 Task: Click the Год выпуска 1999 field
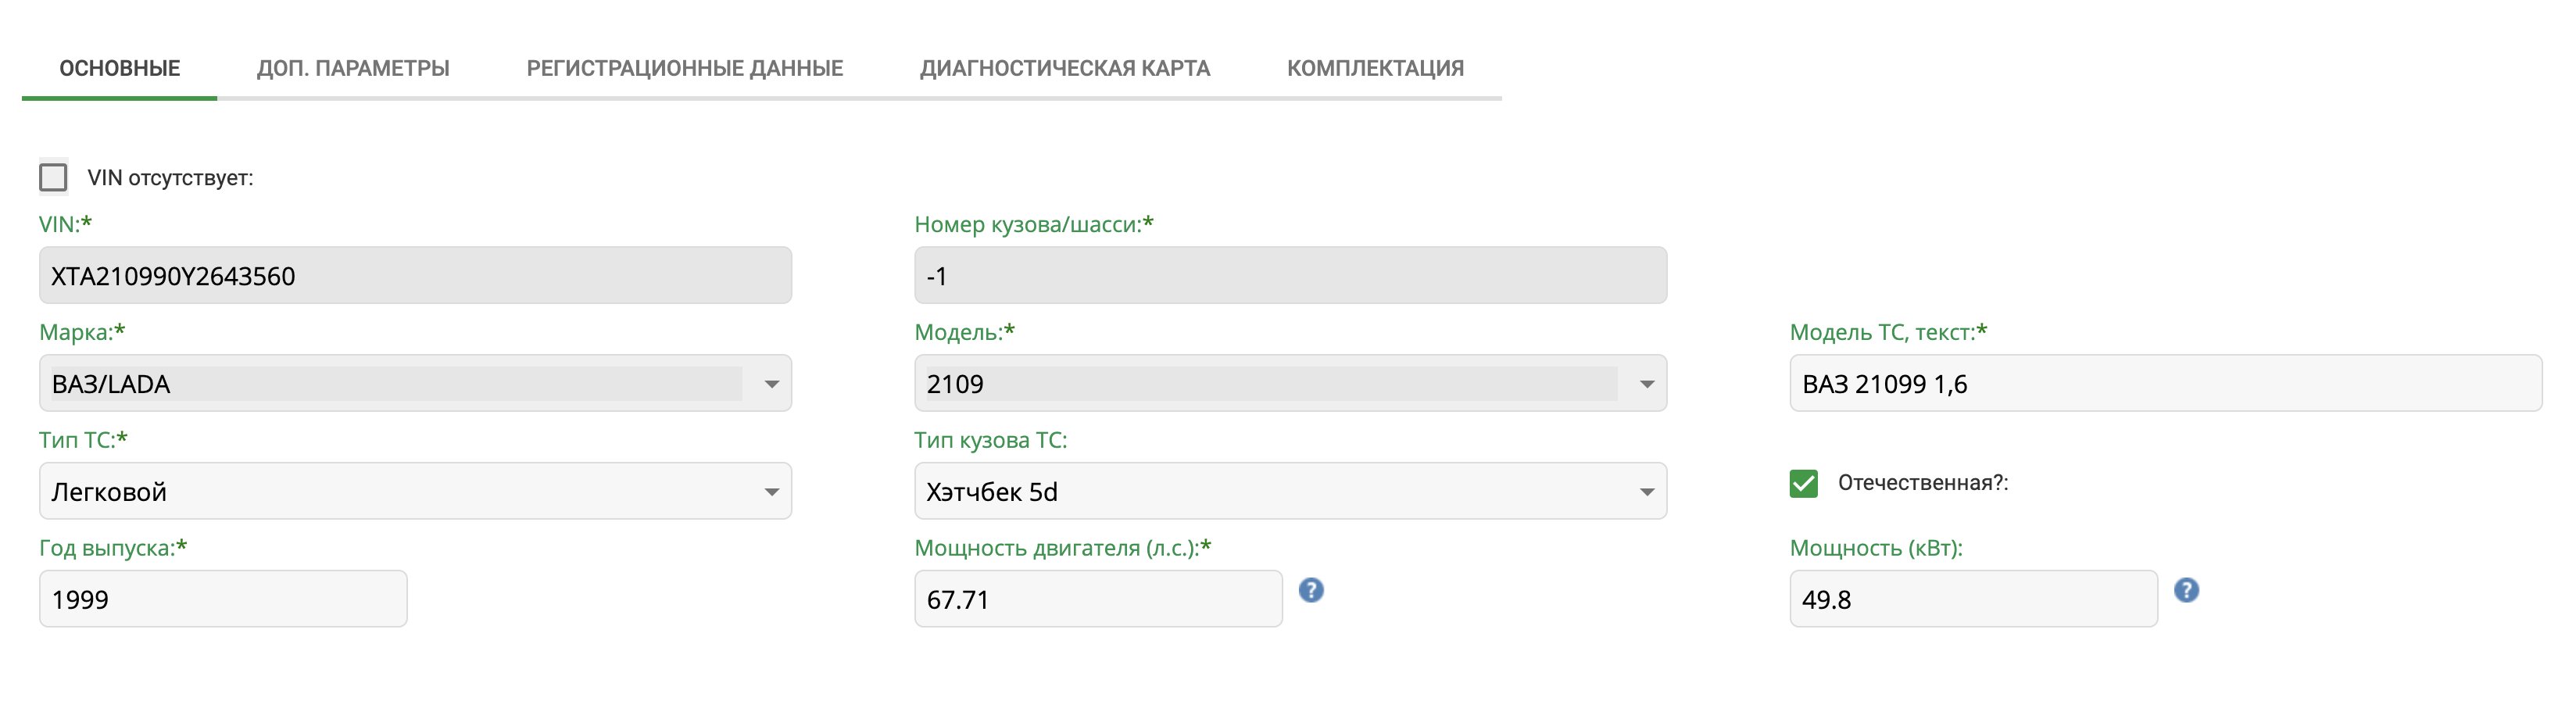(223, 599)
